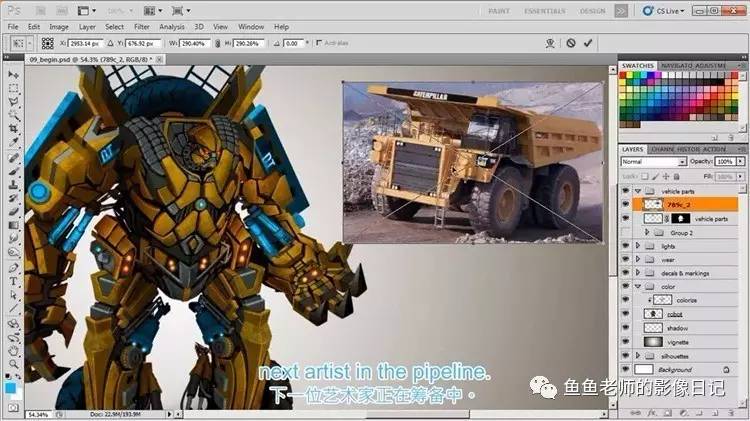Viewport: 750px width, 421px height.
Task: Click the link aspect ratio chain icon
Action: coord(218,43)
